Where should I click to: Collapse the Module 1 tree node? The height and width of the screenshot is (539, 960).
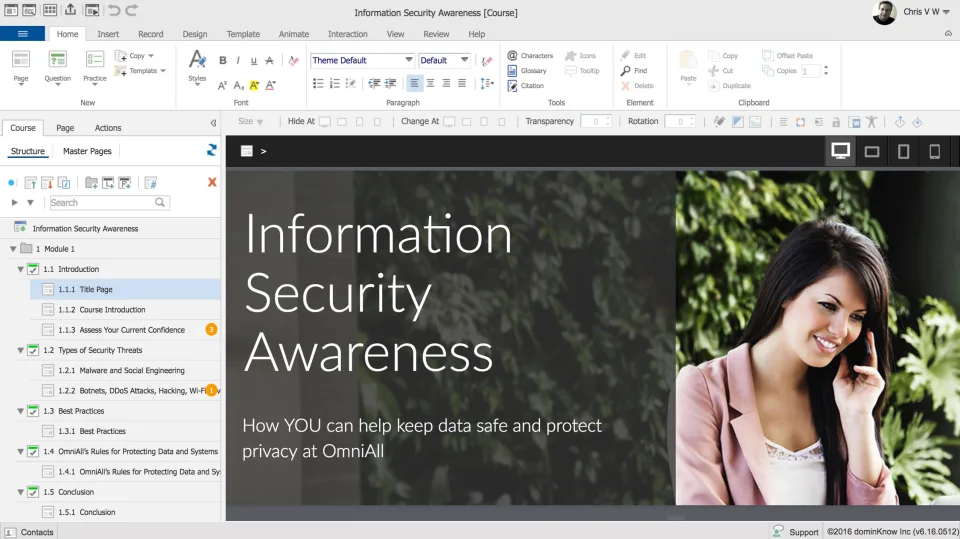[x=13, y=249]
